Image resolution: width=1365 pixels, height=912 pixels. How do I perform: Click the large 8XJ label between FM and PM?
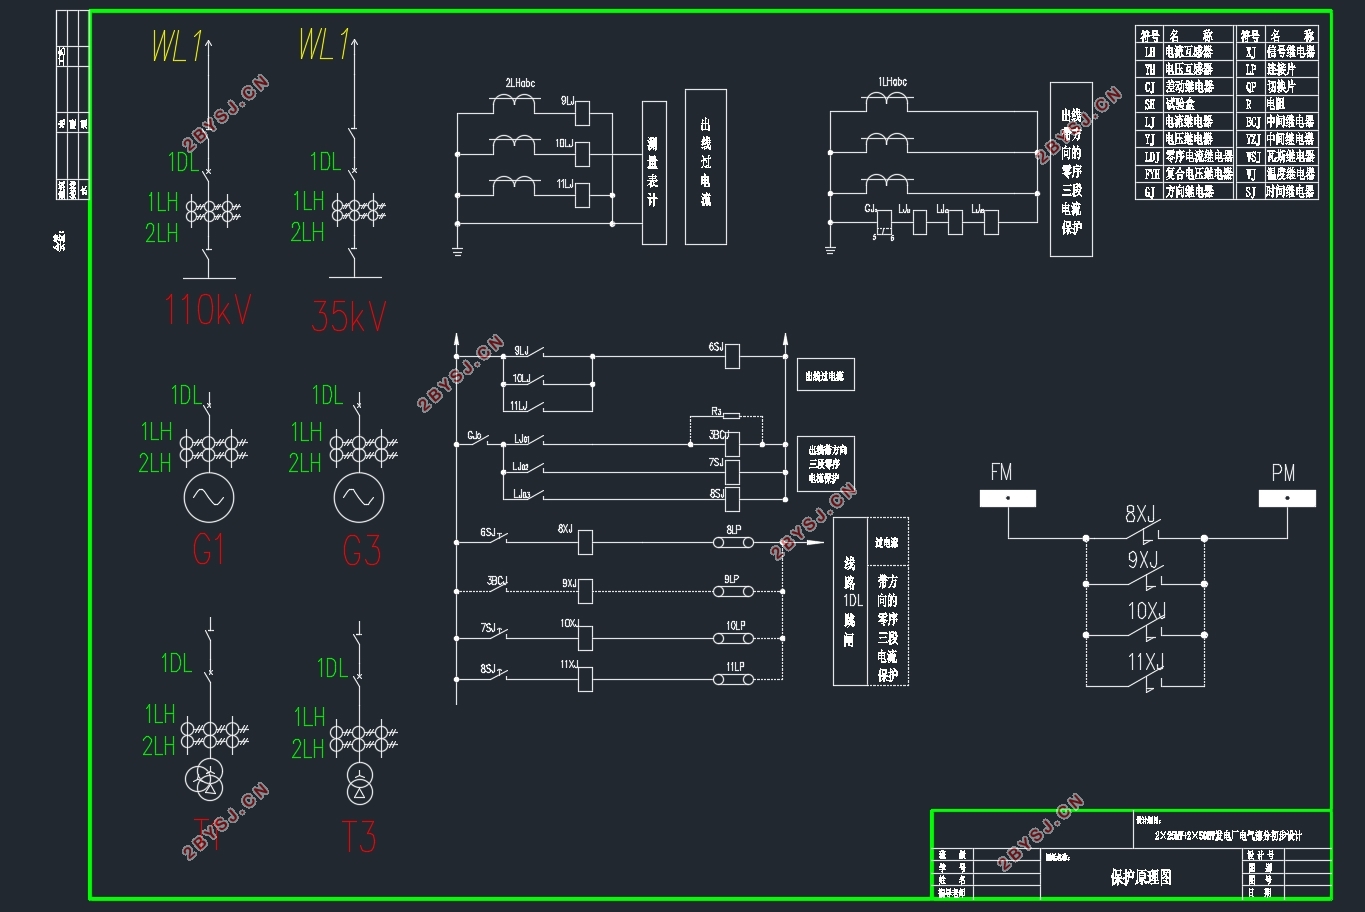[1141, 515]
